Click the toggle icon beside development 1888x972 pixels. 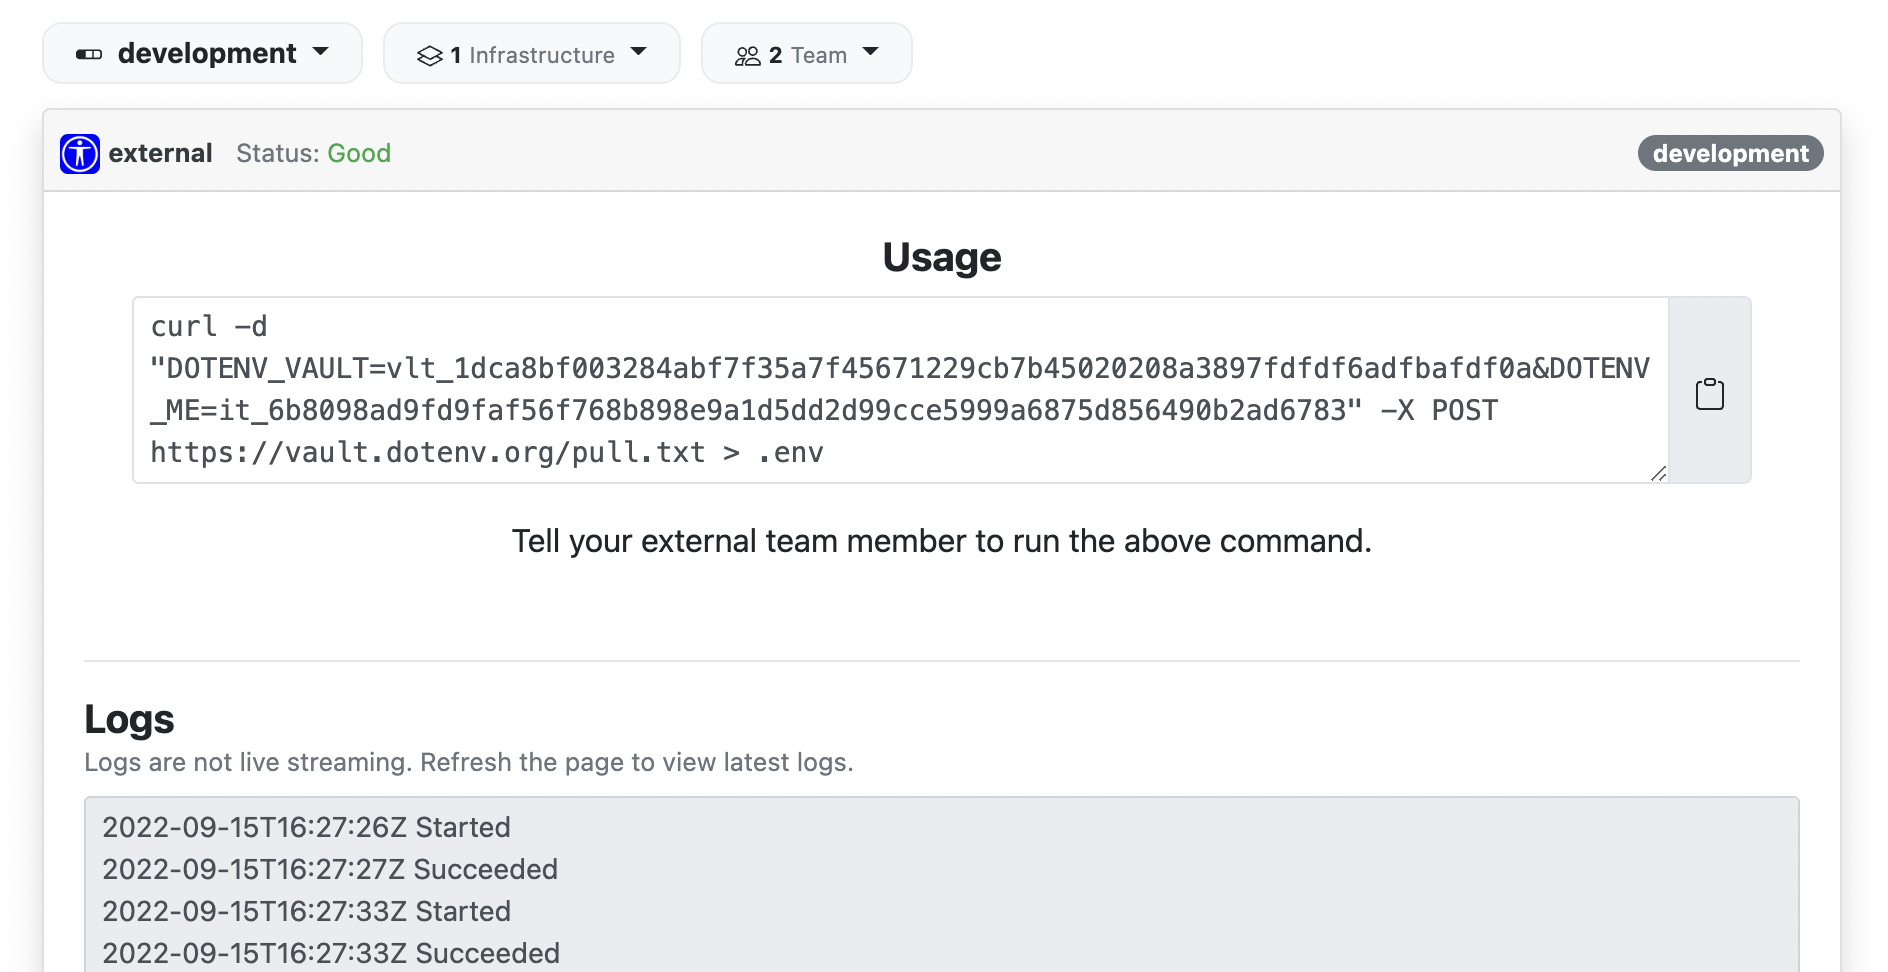click(89, 54)
